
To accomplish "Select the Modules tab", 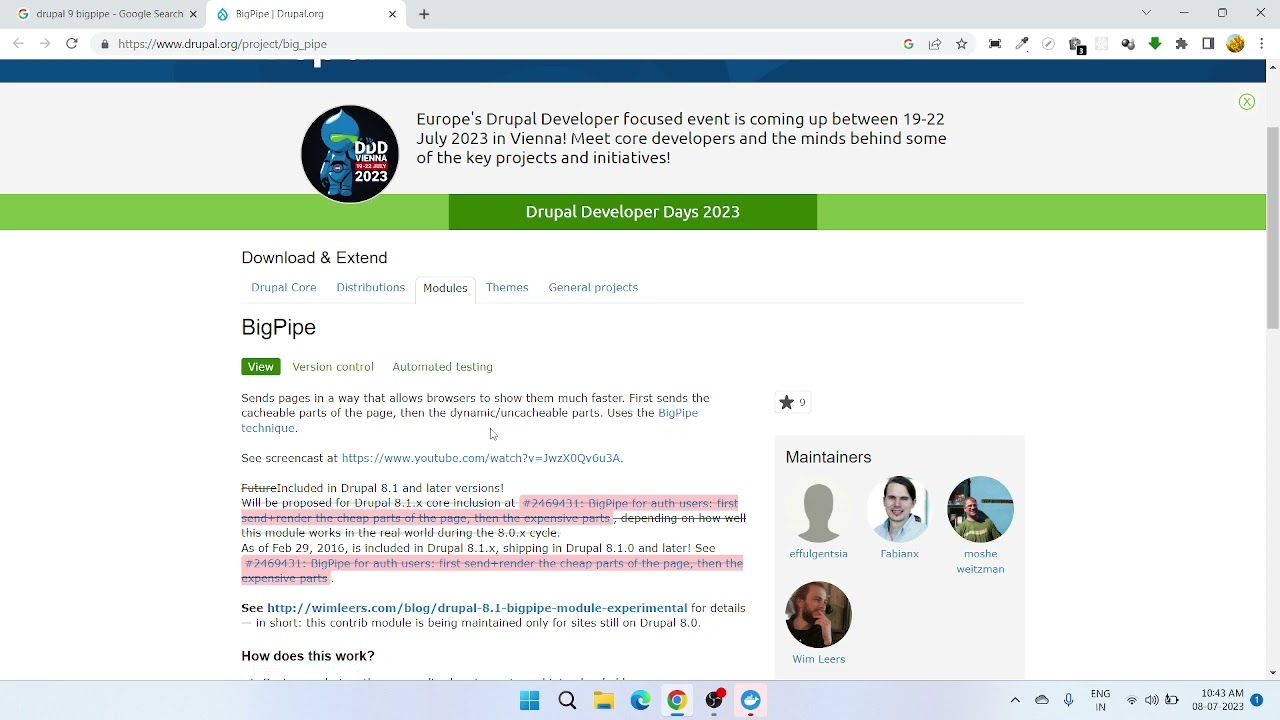I will click(445, 288).
